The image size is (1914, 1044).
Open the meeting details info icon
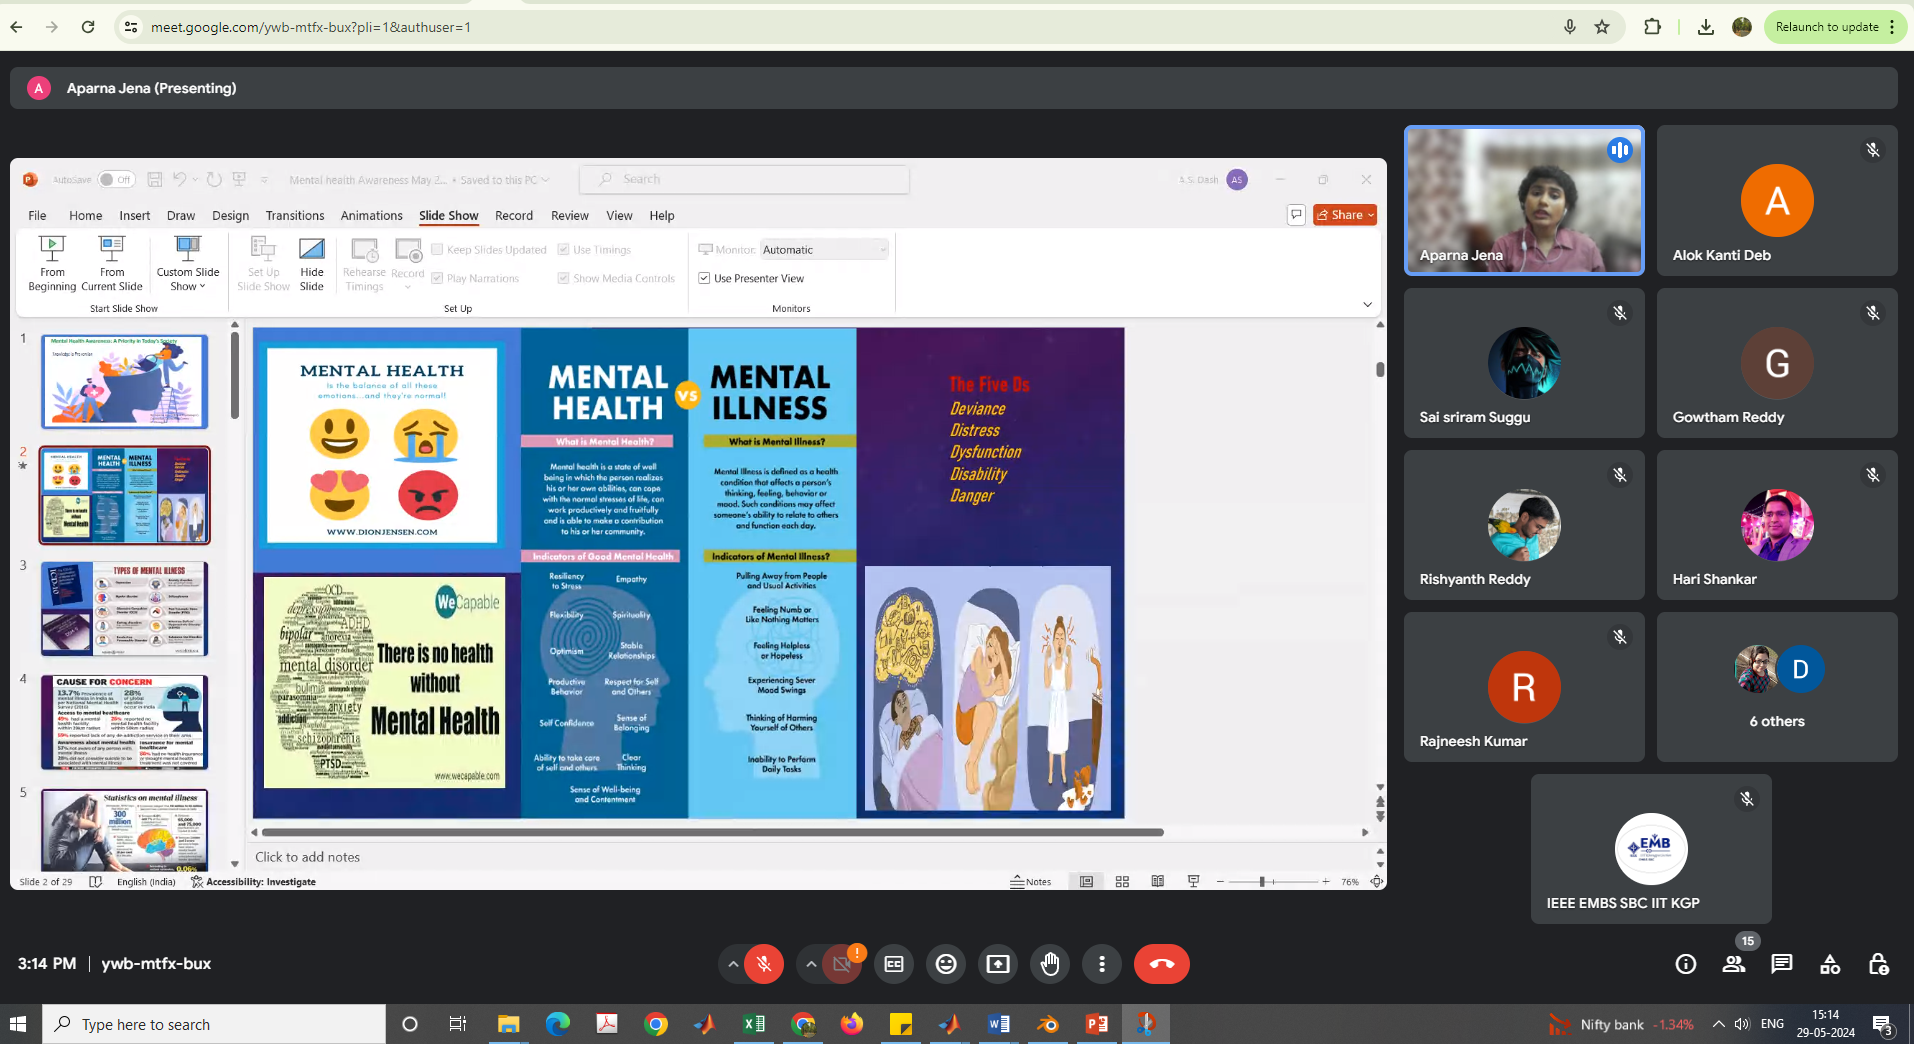point(1686,964)
